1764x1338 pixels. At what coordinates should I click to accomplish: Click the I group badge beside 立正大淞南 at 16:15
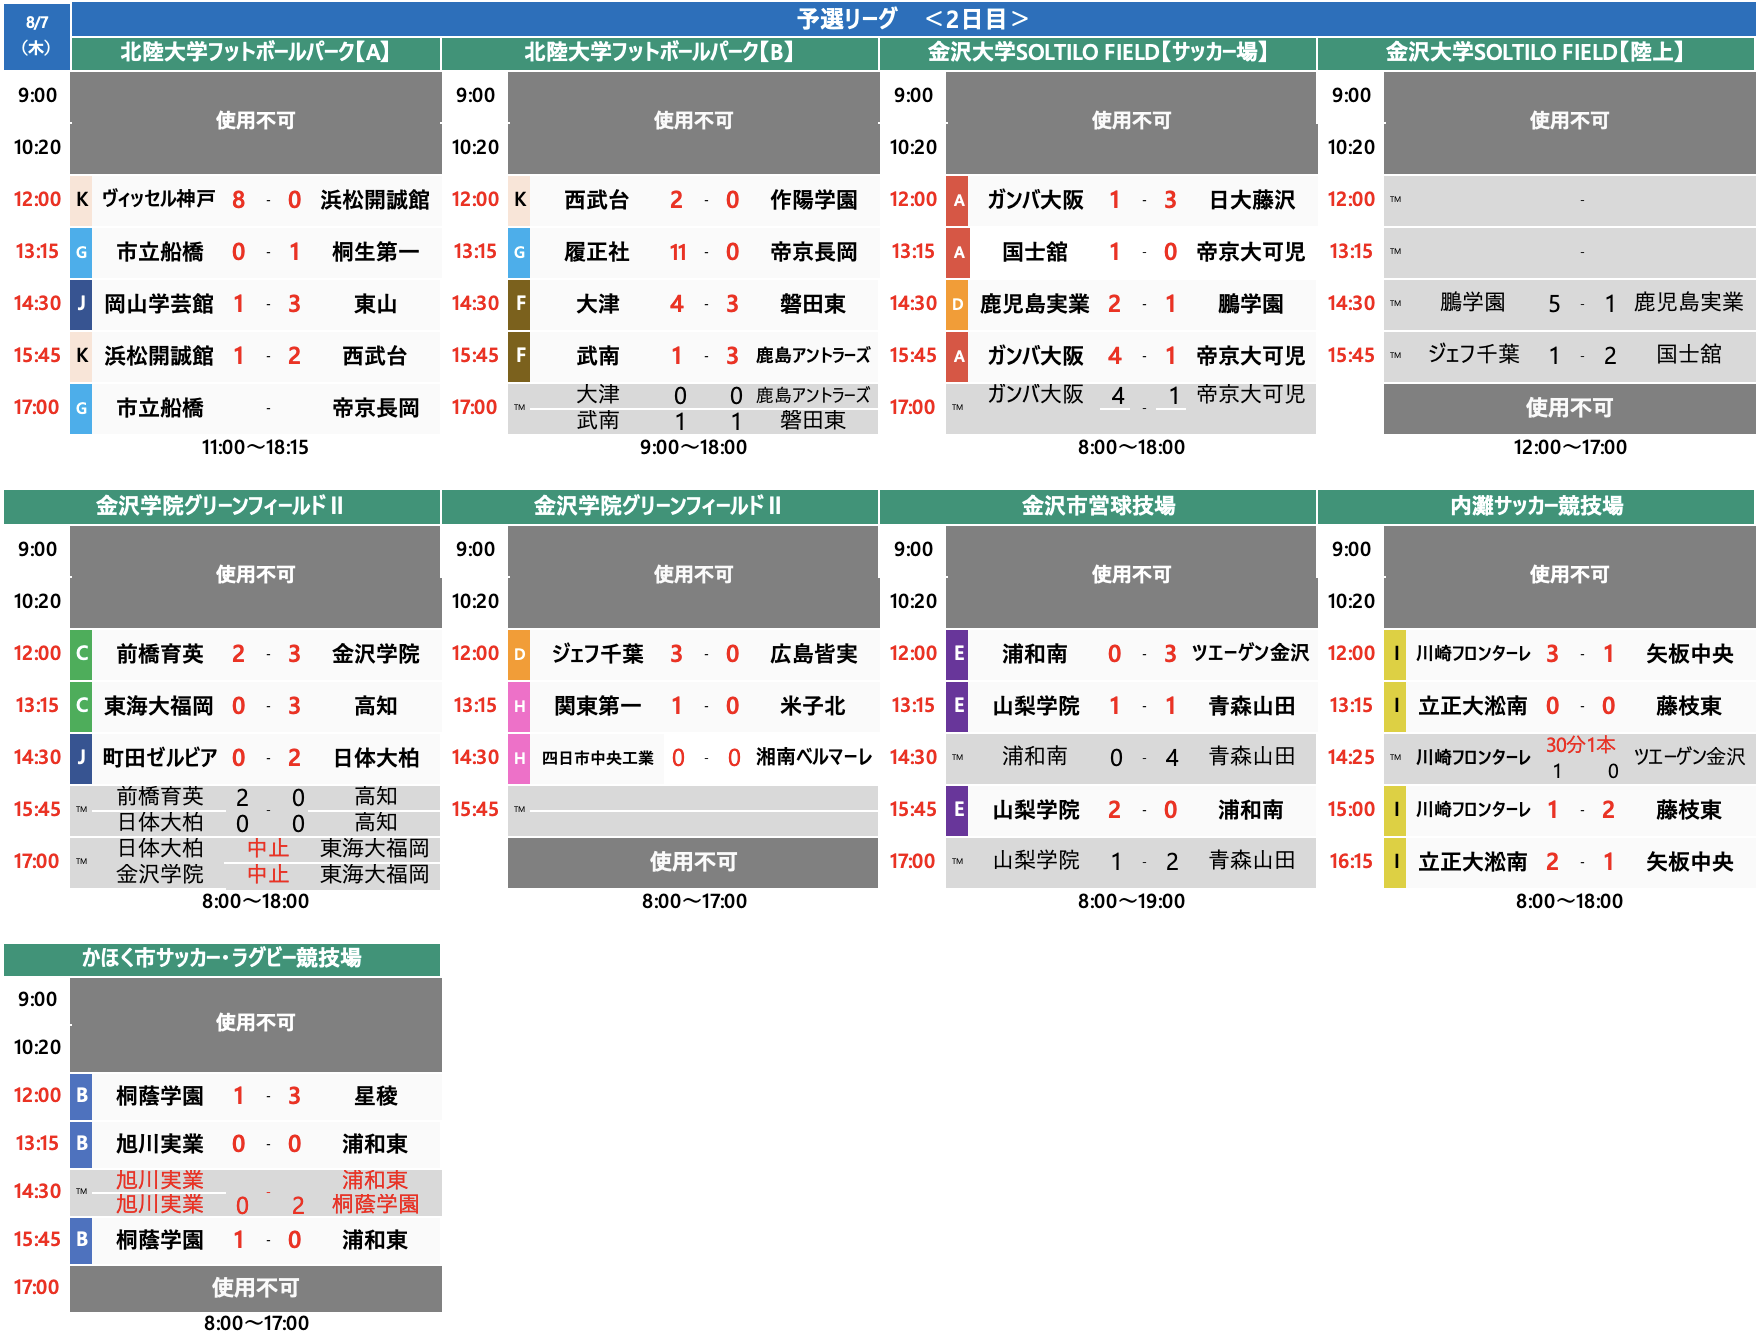tap(1395, 862)
